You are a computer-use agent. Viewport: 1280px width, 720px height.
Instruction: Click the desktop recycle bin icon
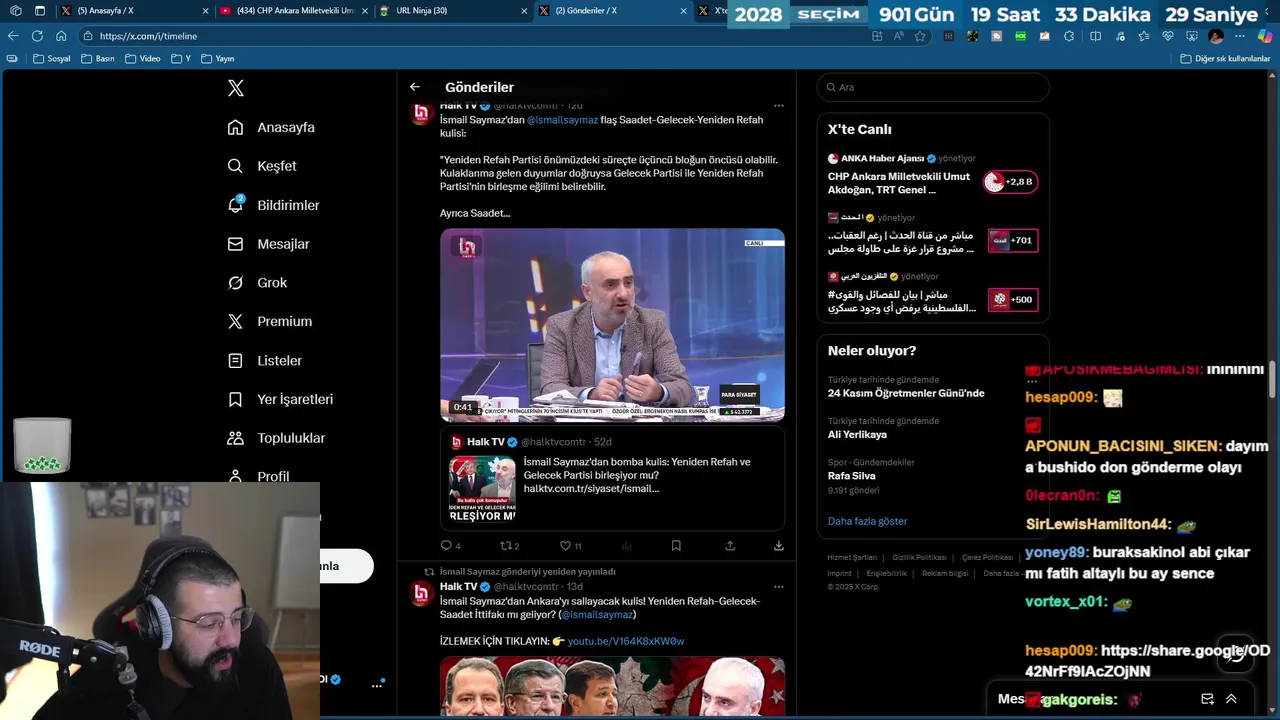pos(42,444)
